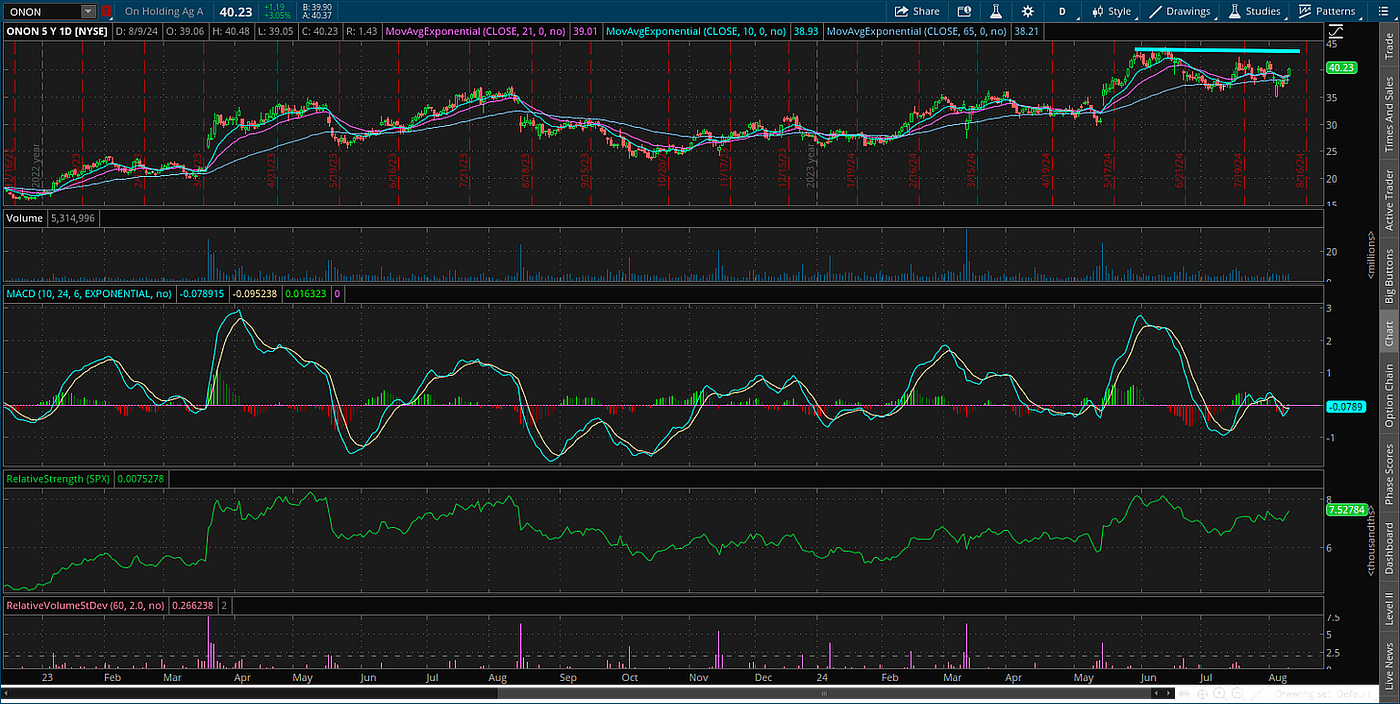Open the ONON symbol dropdown arrow
Screen dimensions: 1400x704
point(88,11)
